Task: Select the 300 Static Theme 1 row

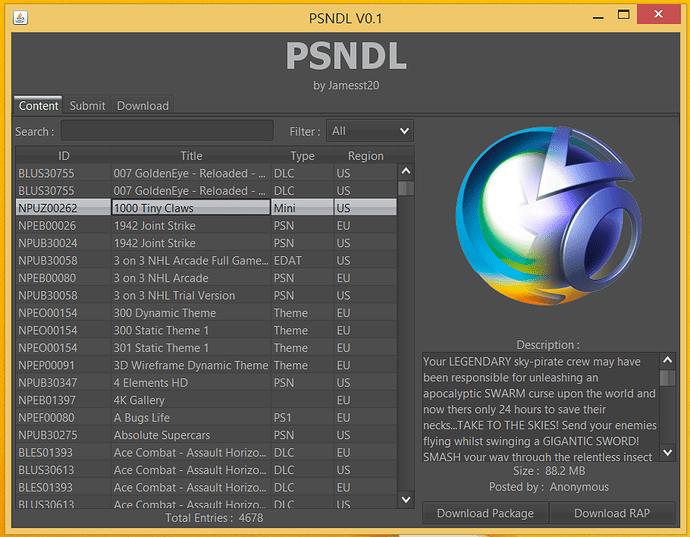Action: click(x=206, y=330)
